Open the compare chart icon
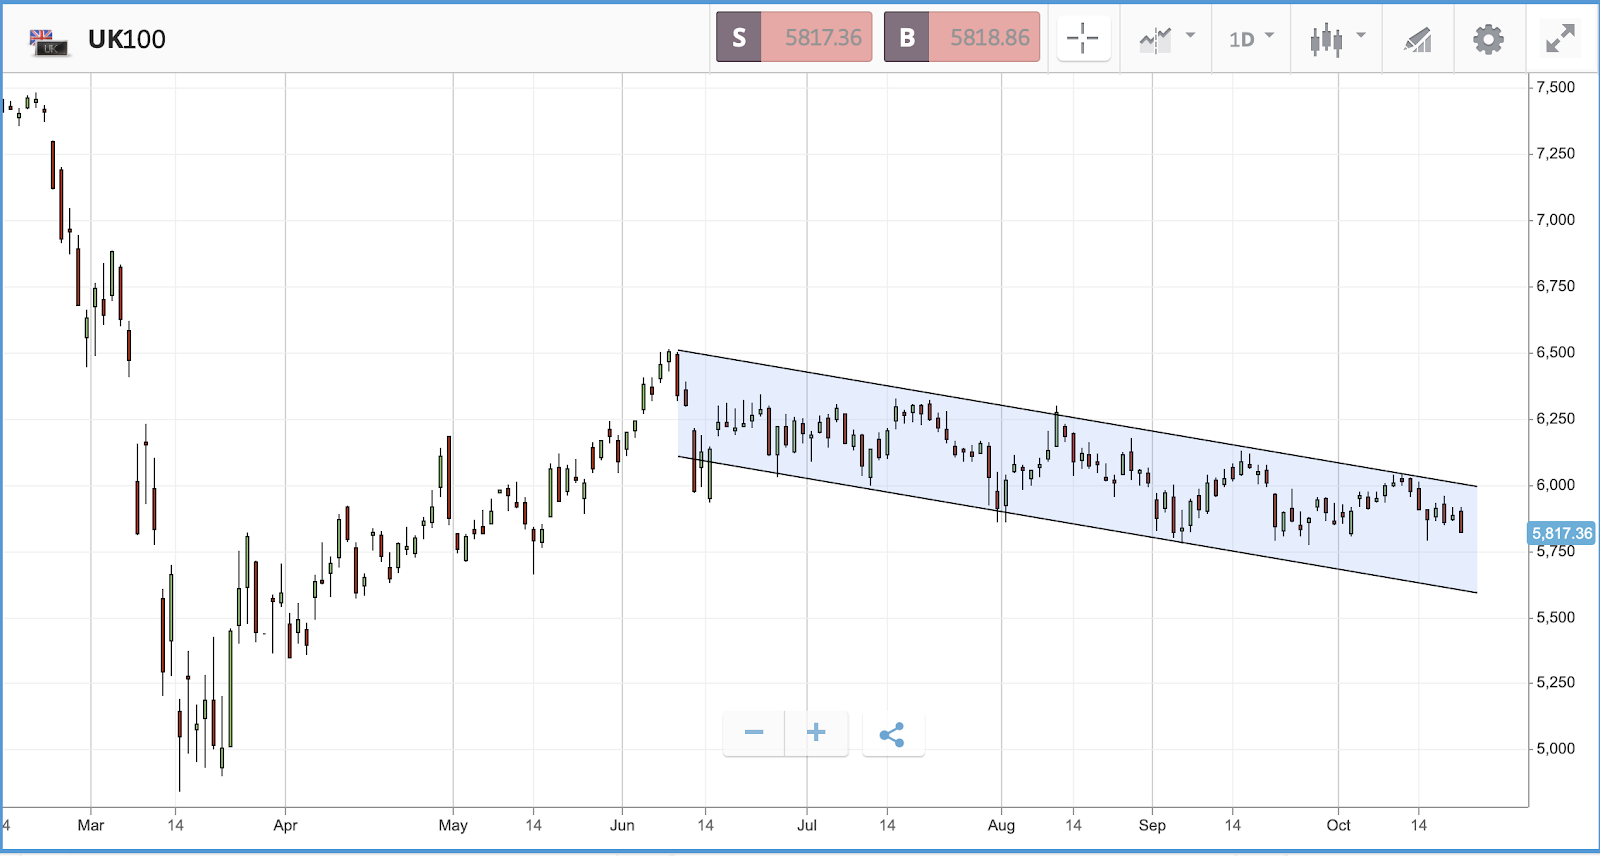1600x856 pixels. pos(1155,40)
